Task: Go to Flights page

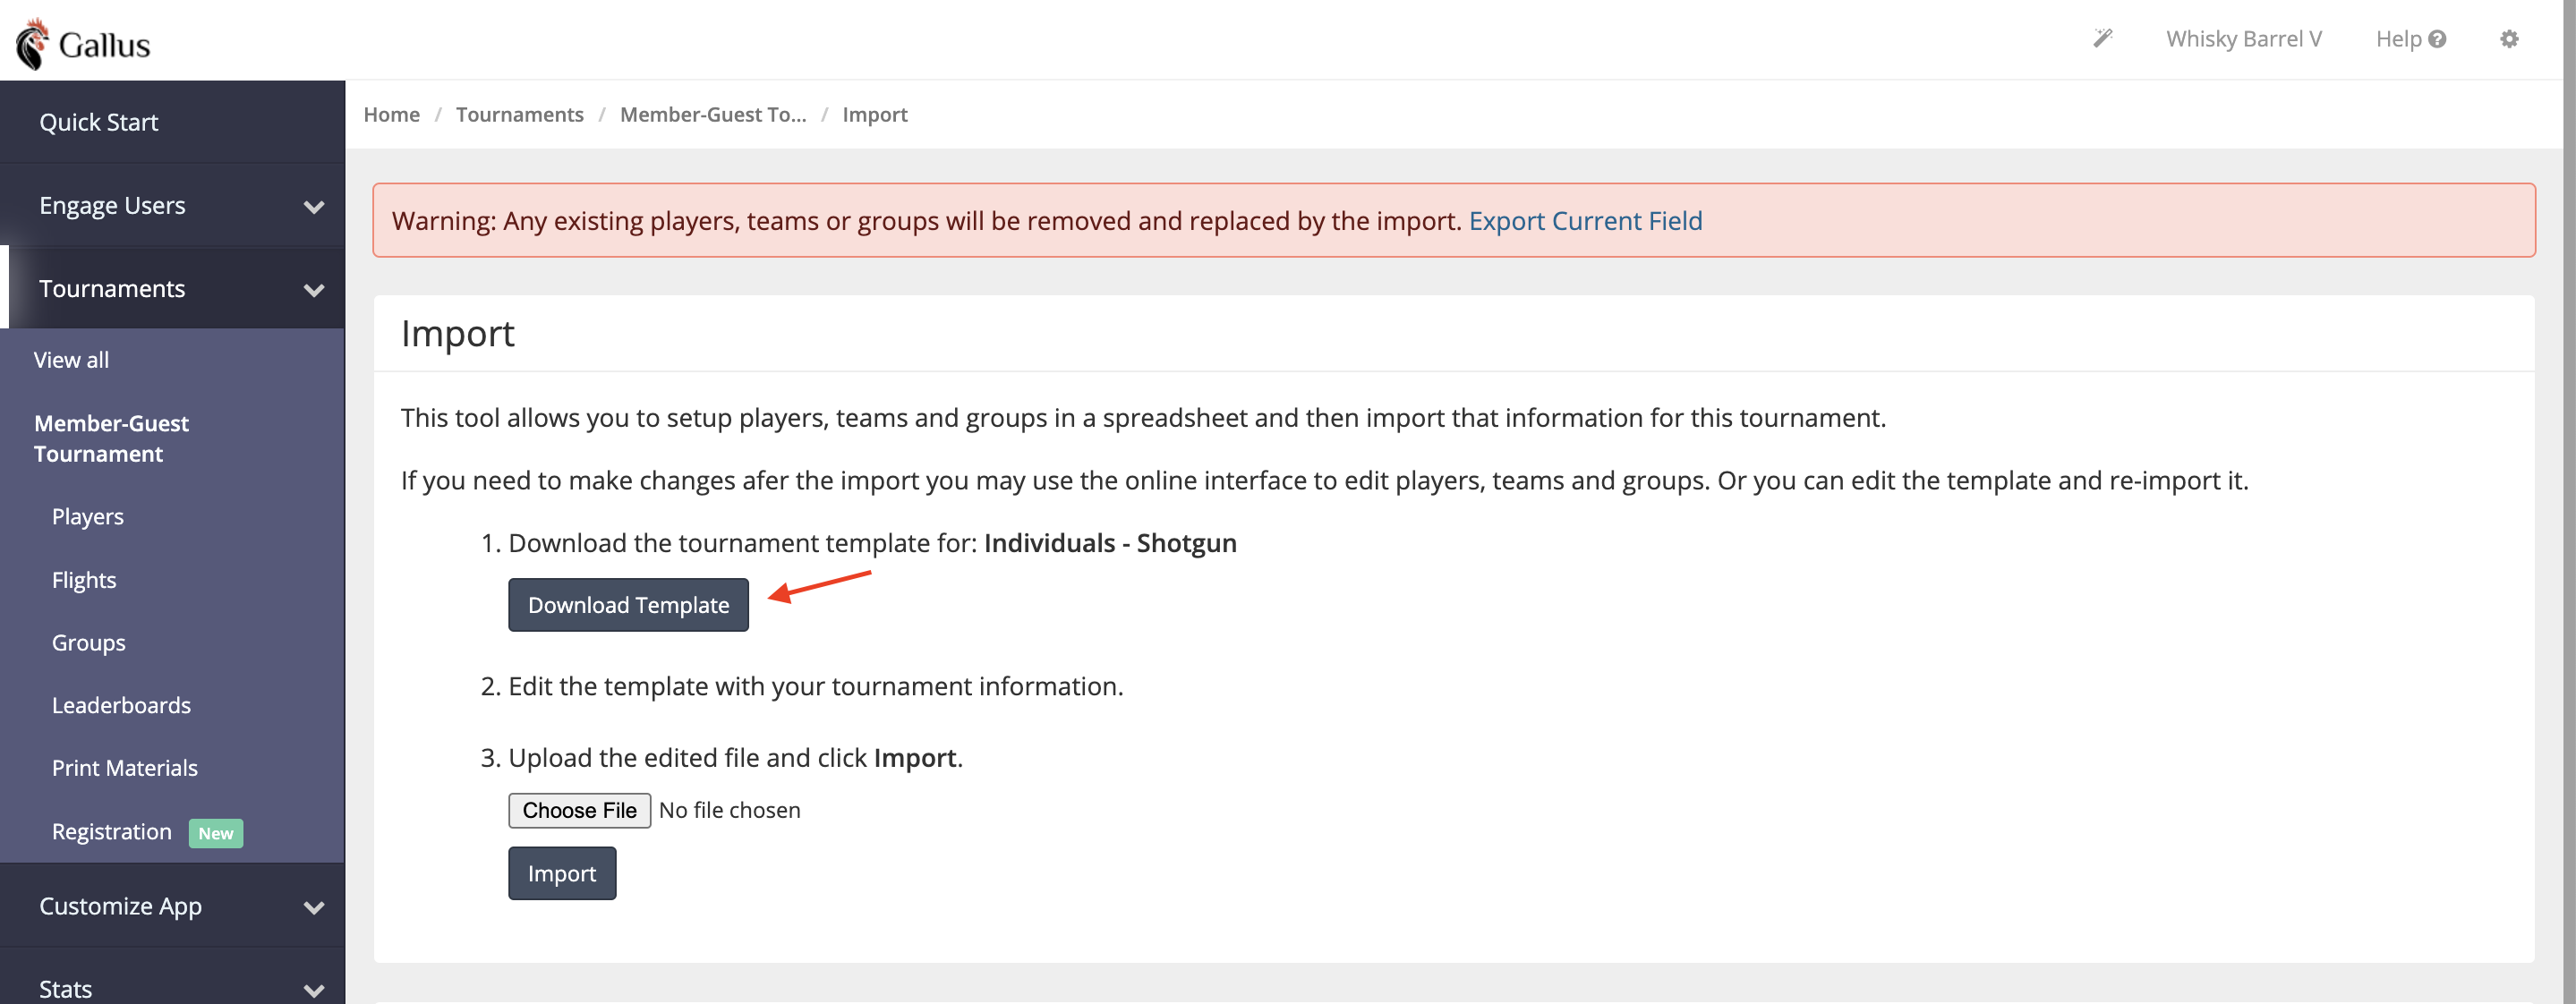Action: pos(84,580)
